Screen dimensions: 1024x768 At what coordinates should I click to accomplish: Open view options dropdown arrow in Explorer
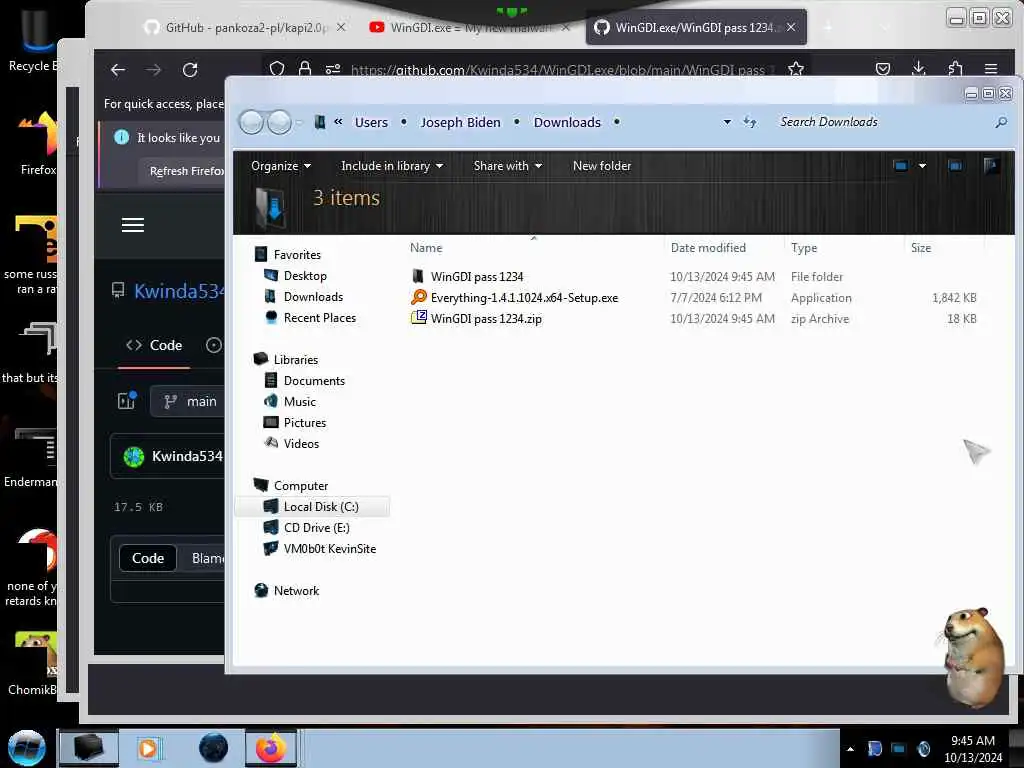[922, 166]
